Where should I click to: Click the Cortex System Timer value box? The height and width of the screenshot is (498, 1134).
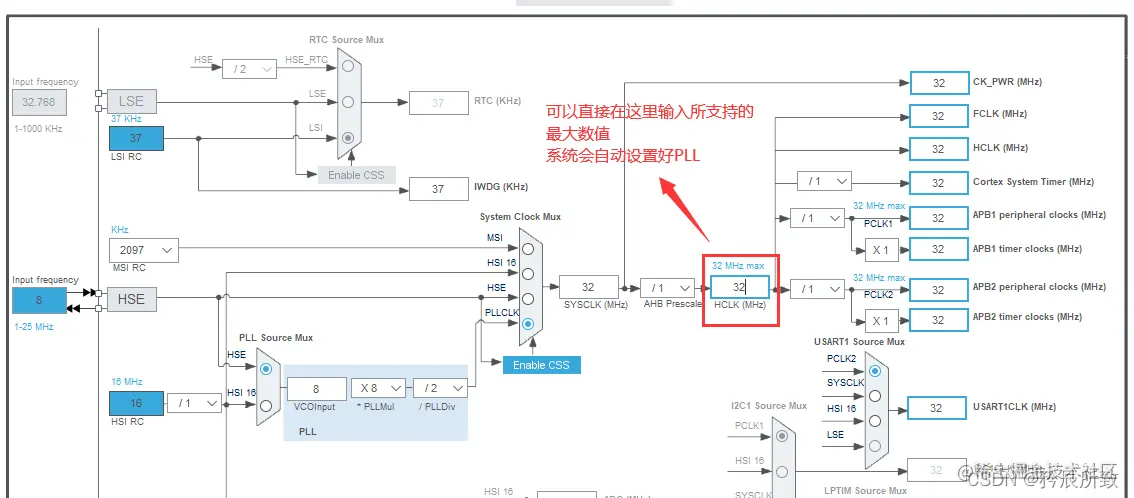(939, 183)
